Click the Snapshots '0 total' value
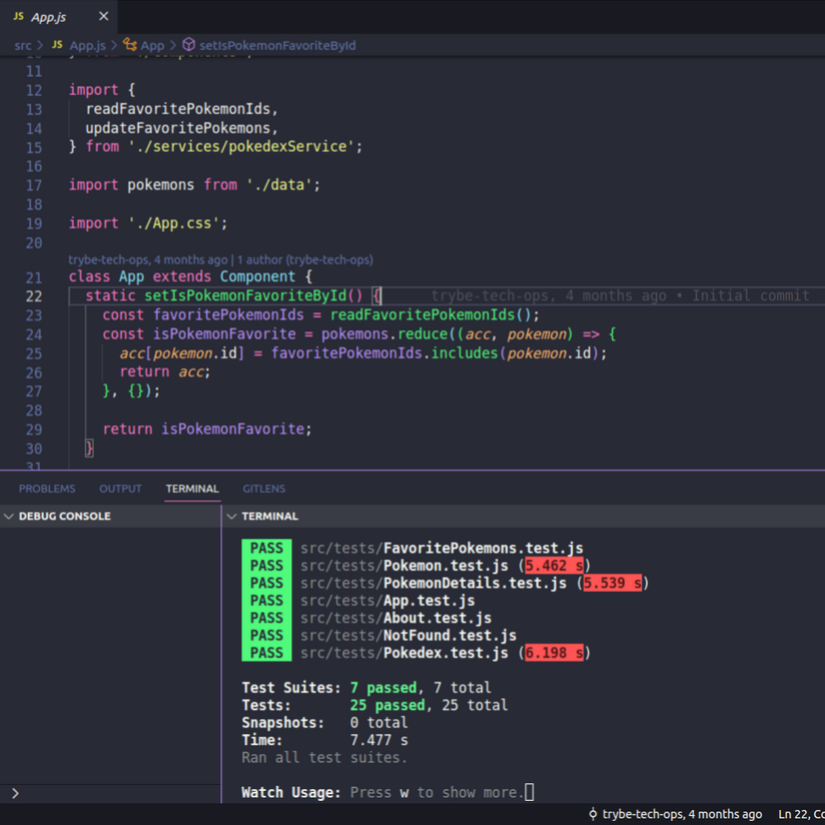Image resolution: width=825 pixels, height=825 pixels. pyautogui.click(x=379, y=723)
